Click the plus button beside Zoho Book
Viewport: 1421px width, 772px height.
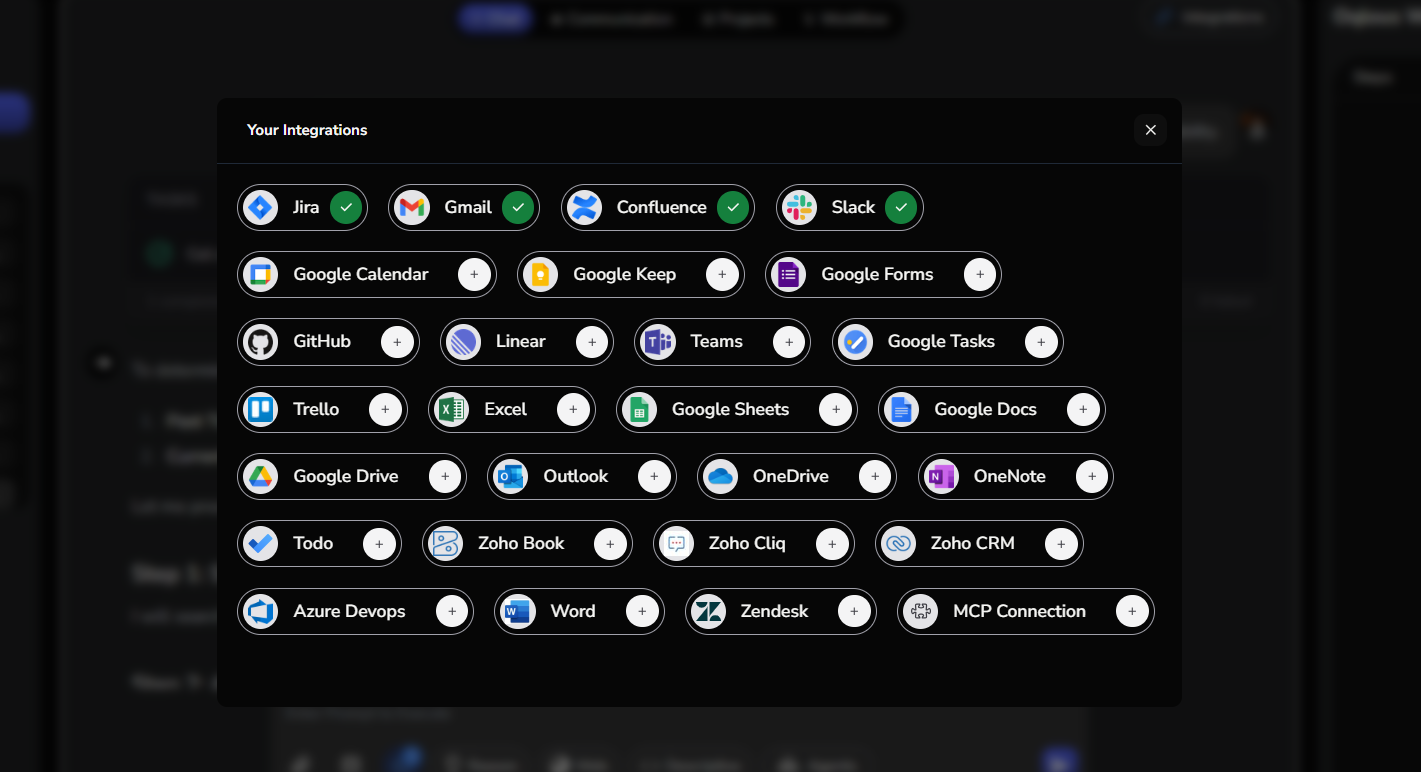[610, 544]
